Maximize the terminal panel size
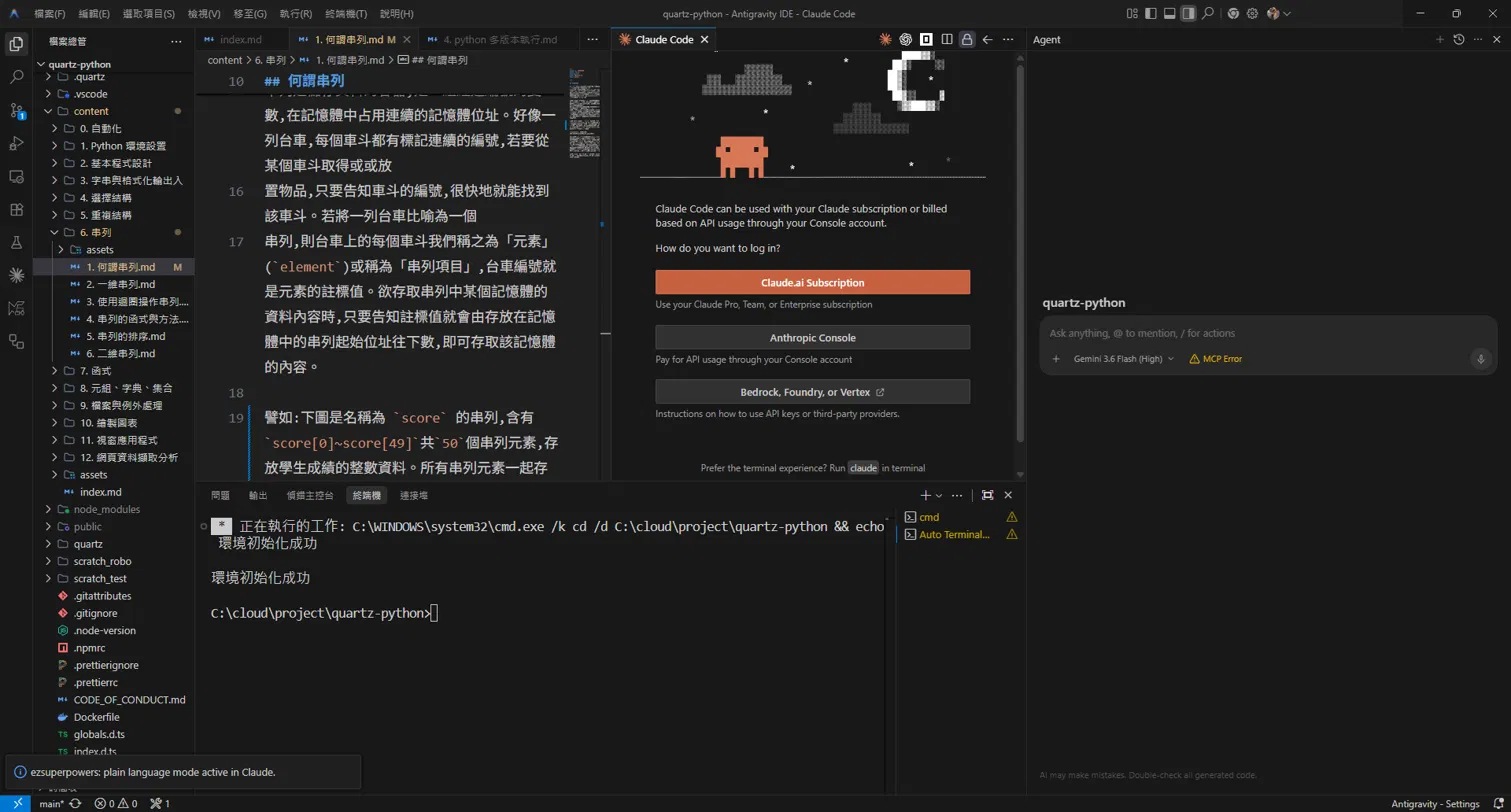The height and width of the screenshot is (812, 1511). coord(987,495)
